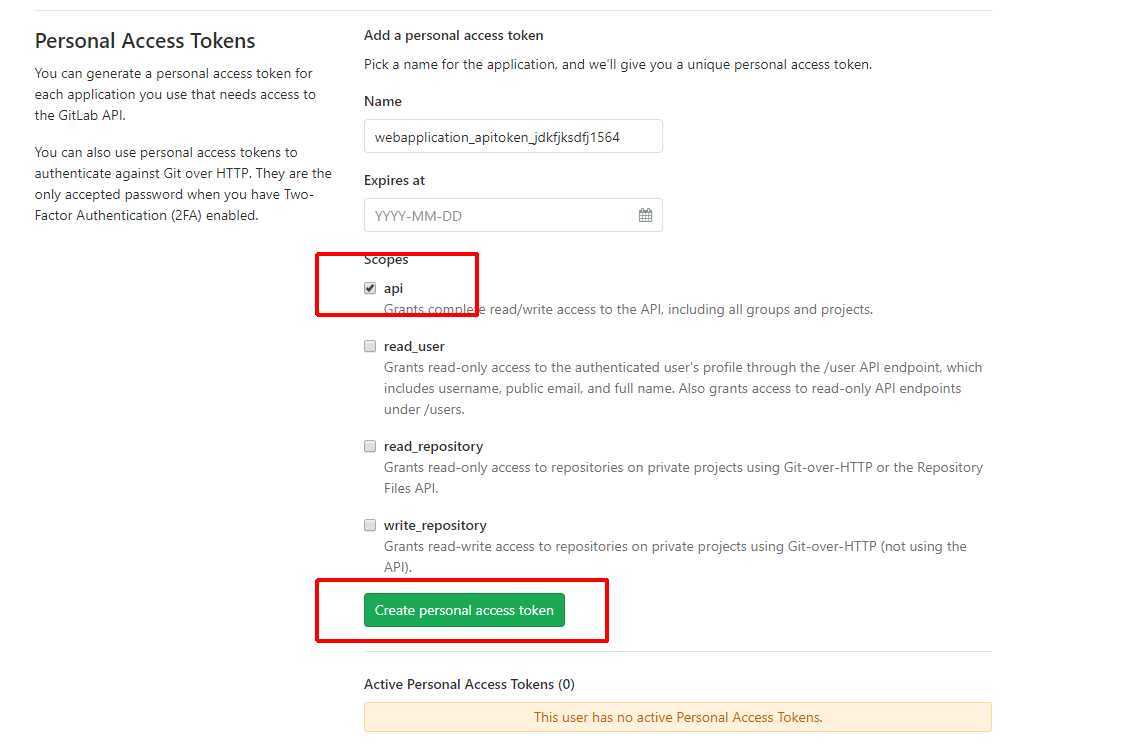Click Add a personal access token heading

pos(453,36)
